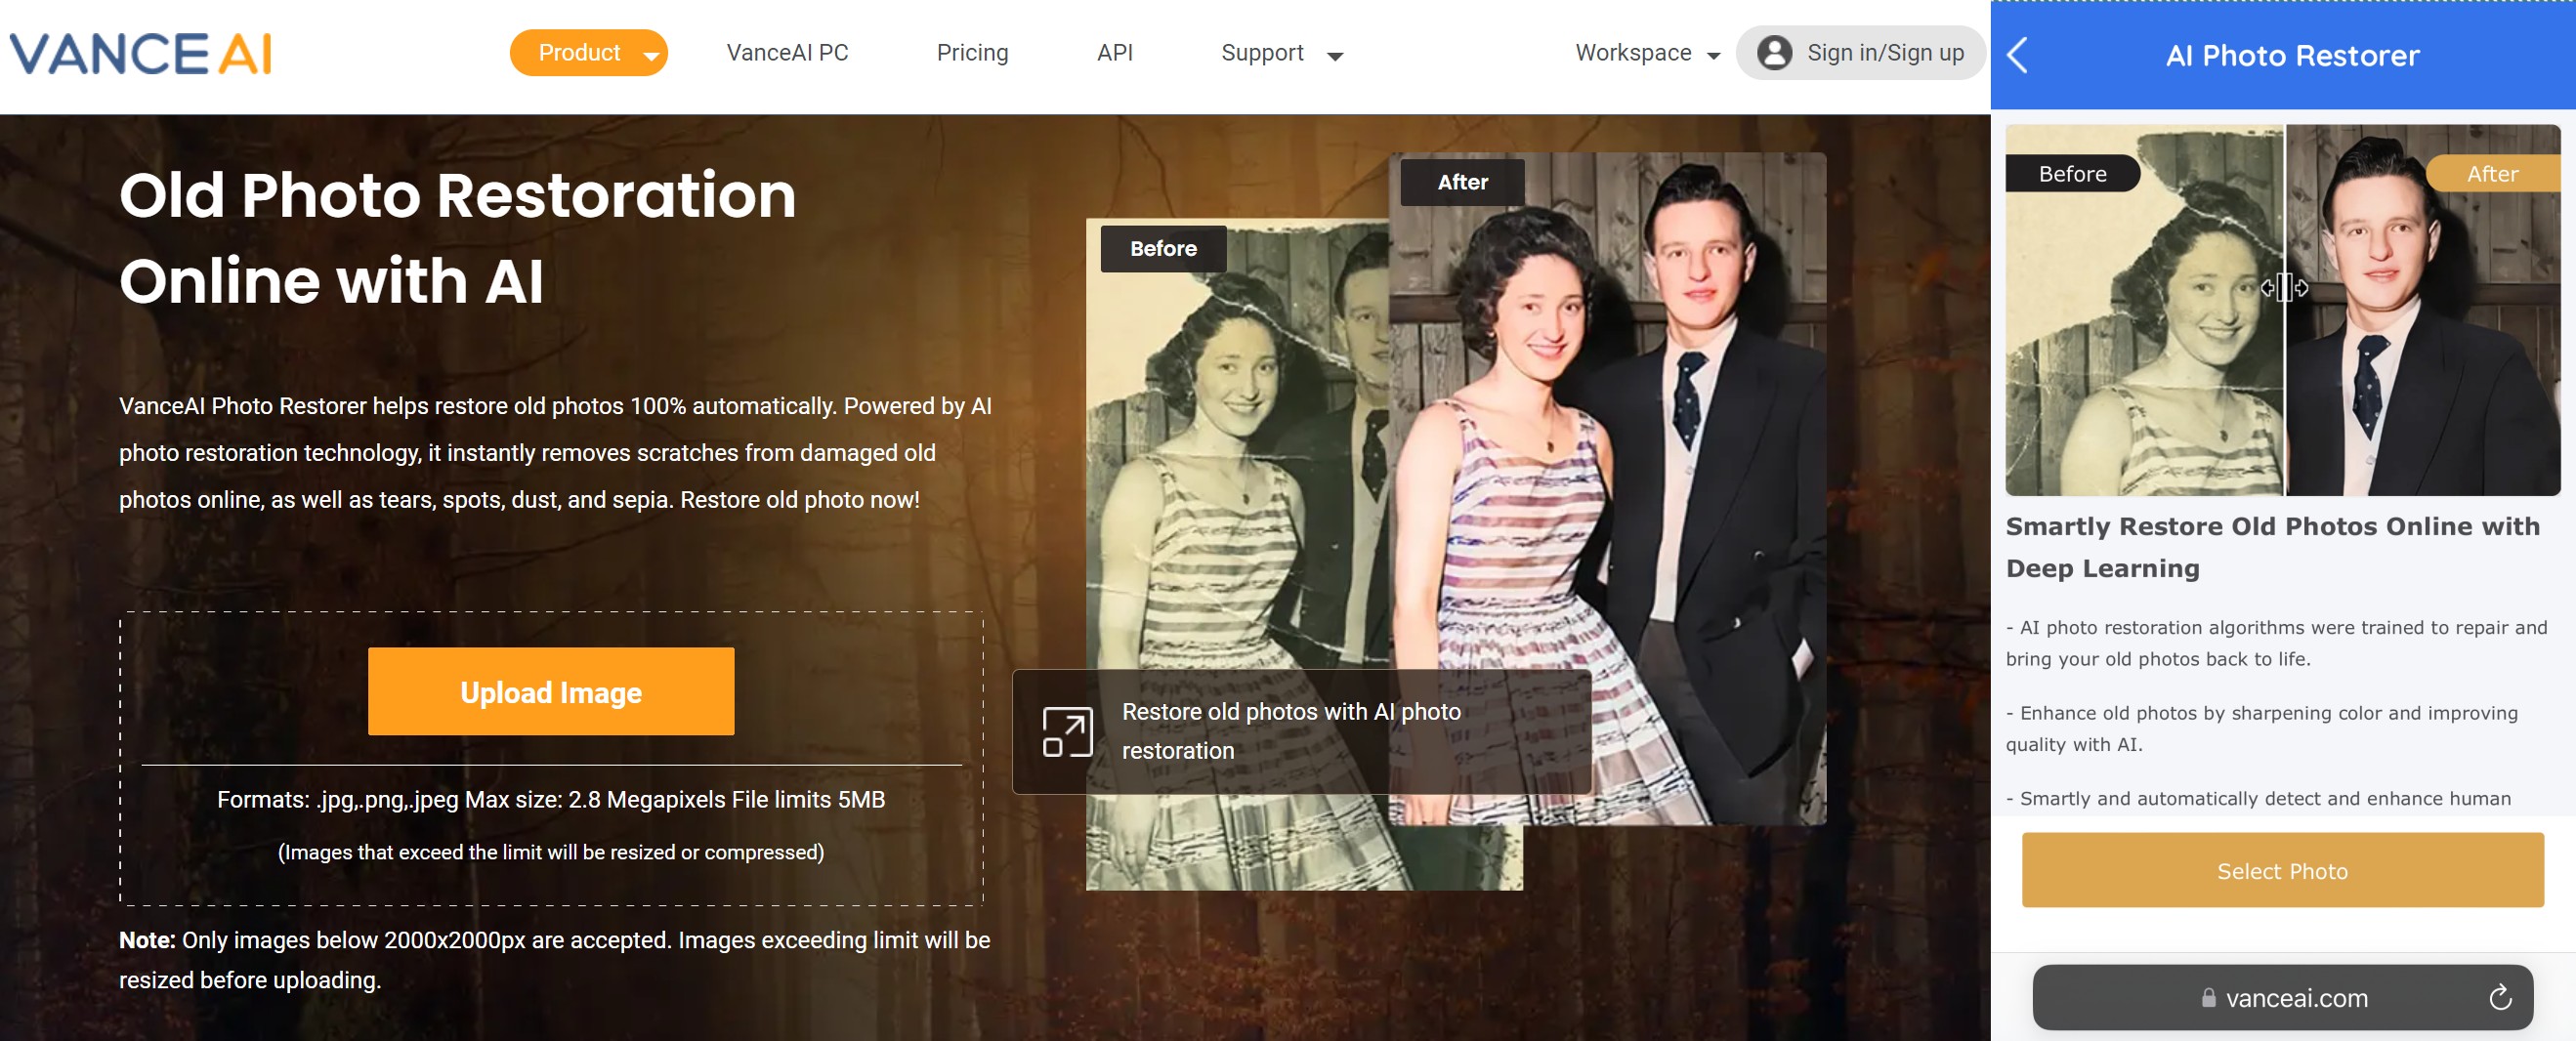
Task: Open the Product dropdown menu
Action: coord(588,53)
